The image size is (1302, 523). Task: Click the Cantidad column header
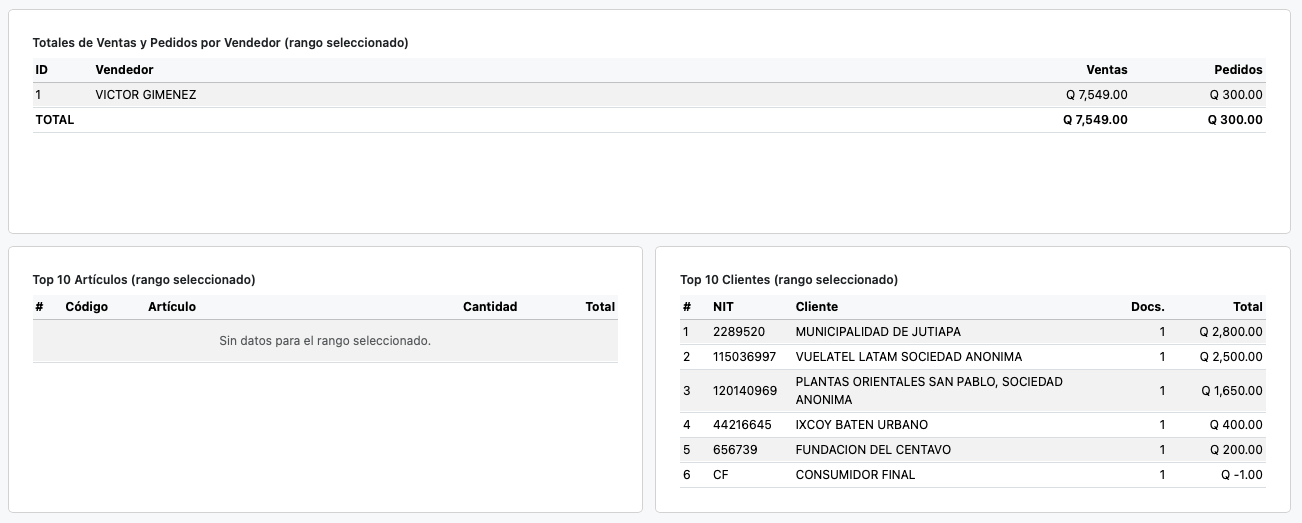click(x=490, y=307)
